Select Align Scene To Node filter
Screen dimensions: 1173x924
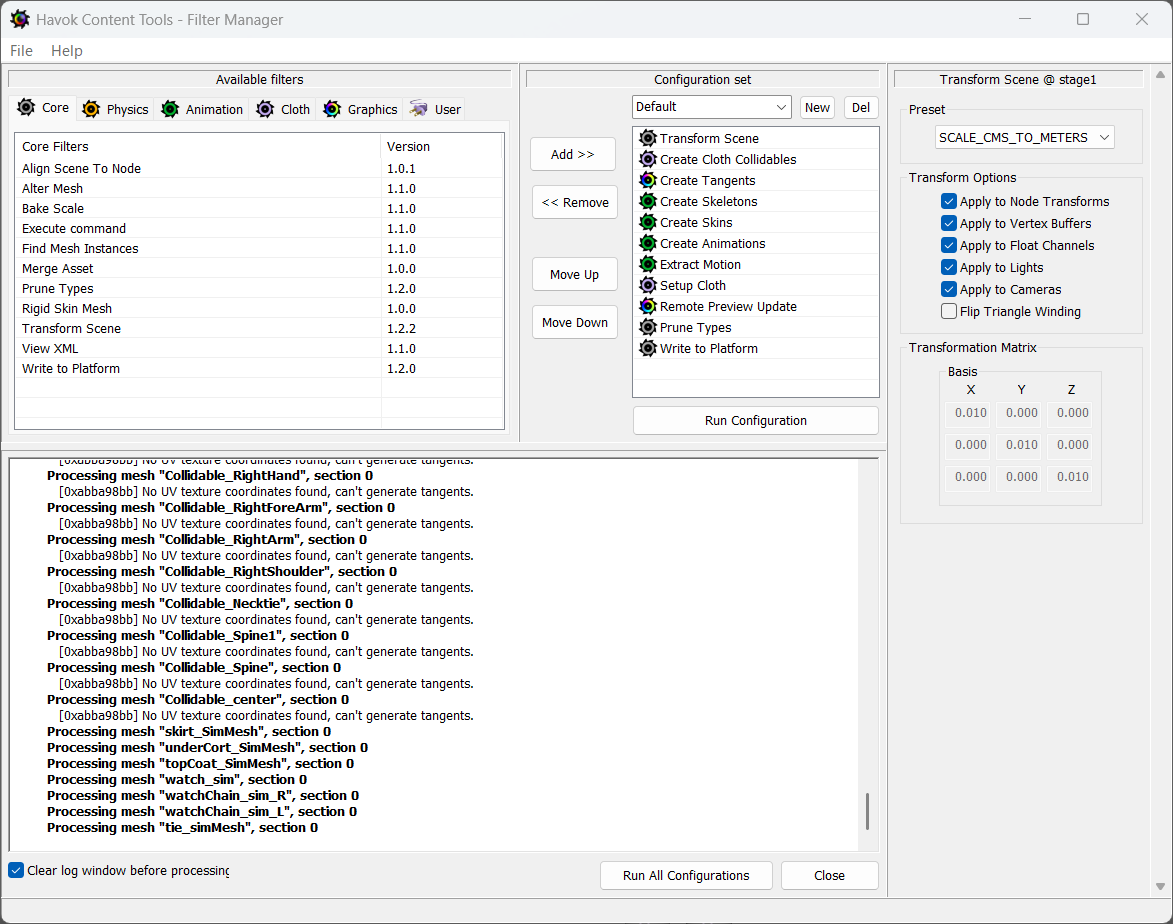pos(259,168)
